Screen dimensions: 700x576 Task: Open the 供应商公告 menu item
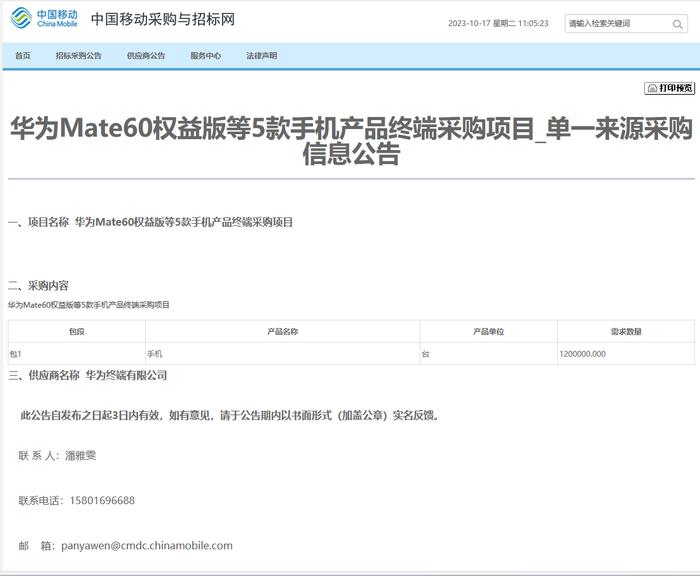tap(146, 56)
